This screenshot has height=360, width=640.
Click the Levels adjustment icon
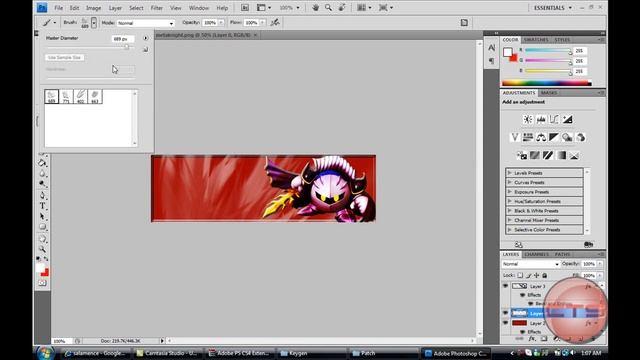[x=541, y=119]
